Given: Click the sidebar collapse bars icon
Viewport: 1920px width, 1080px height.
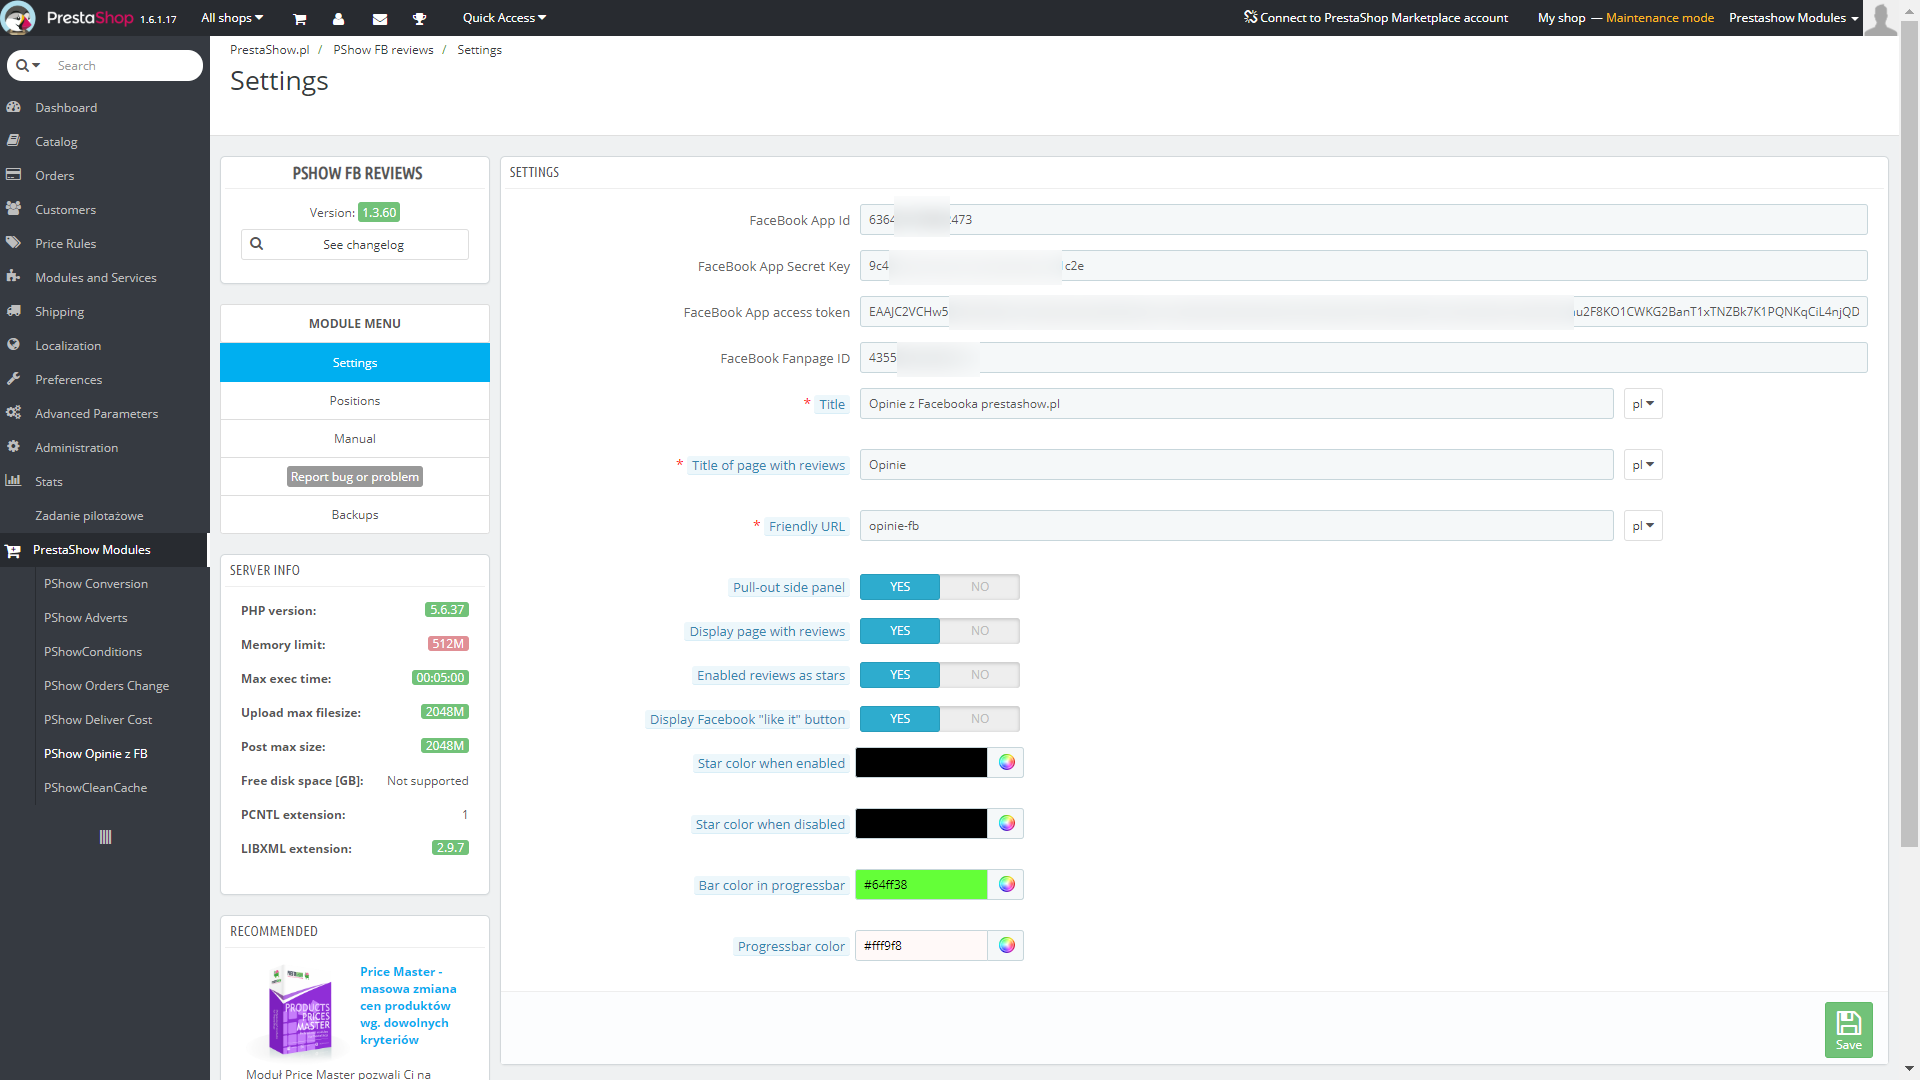Looking at the screenshot, I should click(105, 837).
